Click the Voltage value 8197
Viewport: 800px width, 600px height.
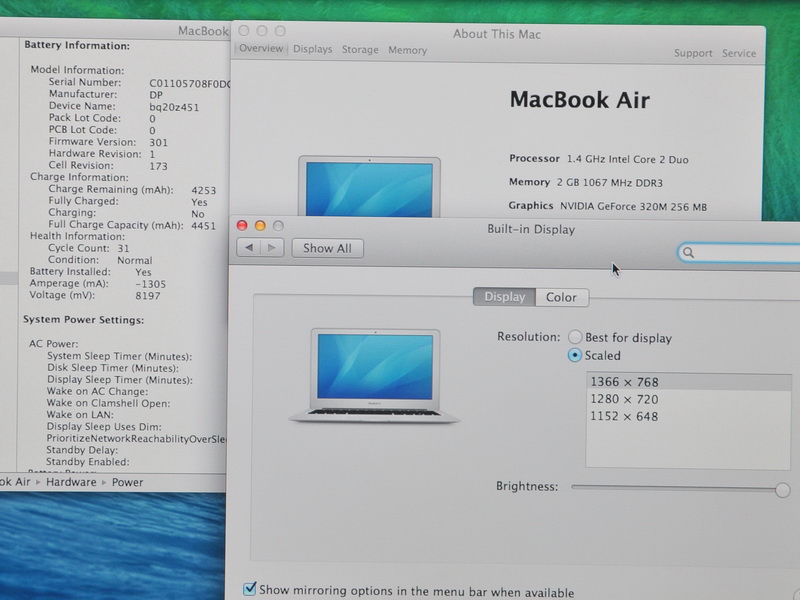coord(148,295)
